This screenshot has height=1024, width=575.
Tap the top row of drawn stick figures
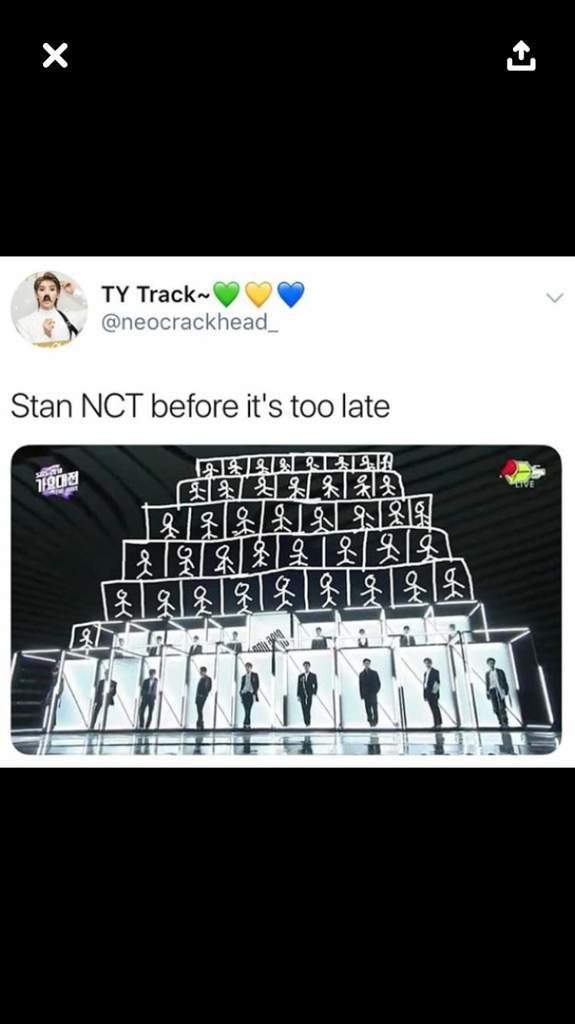tap(295, 466)
